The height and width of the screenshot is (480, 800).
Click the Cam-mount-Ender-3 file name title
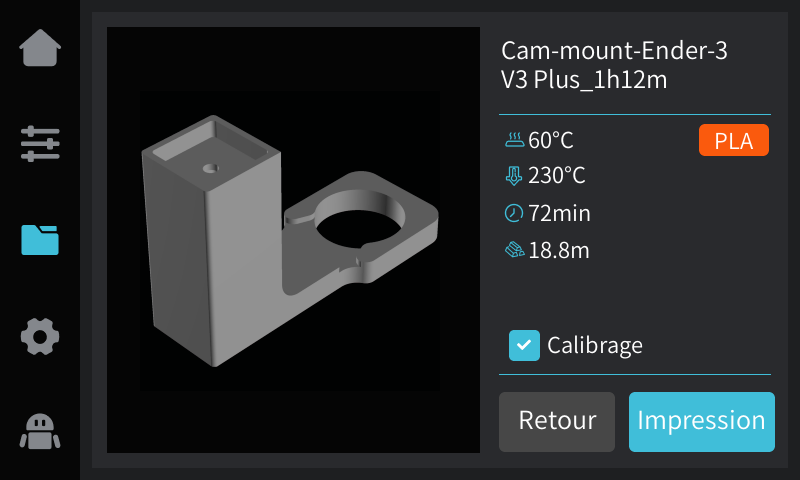point(614,65)
